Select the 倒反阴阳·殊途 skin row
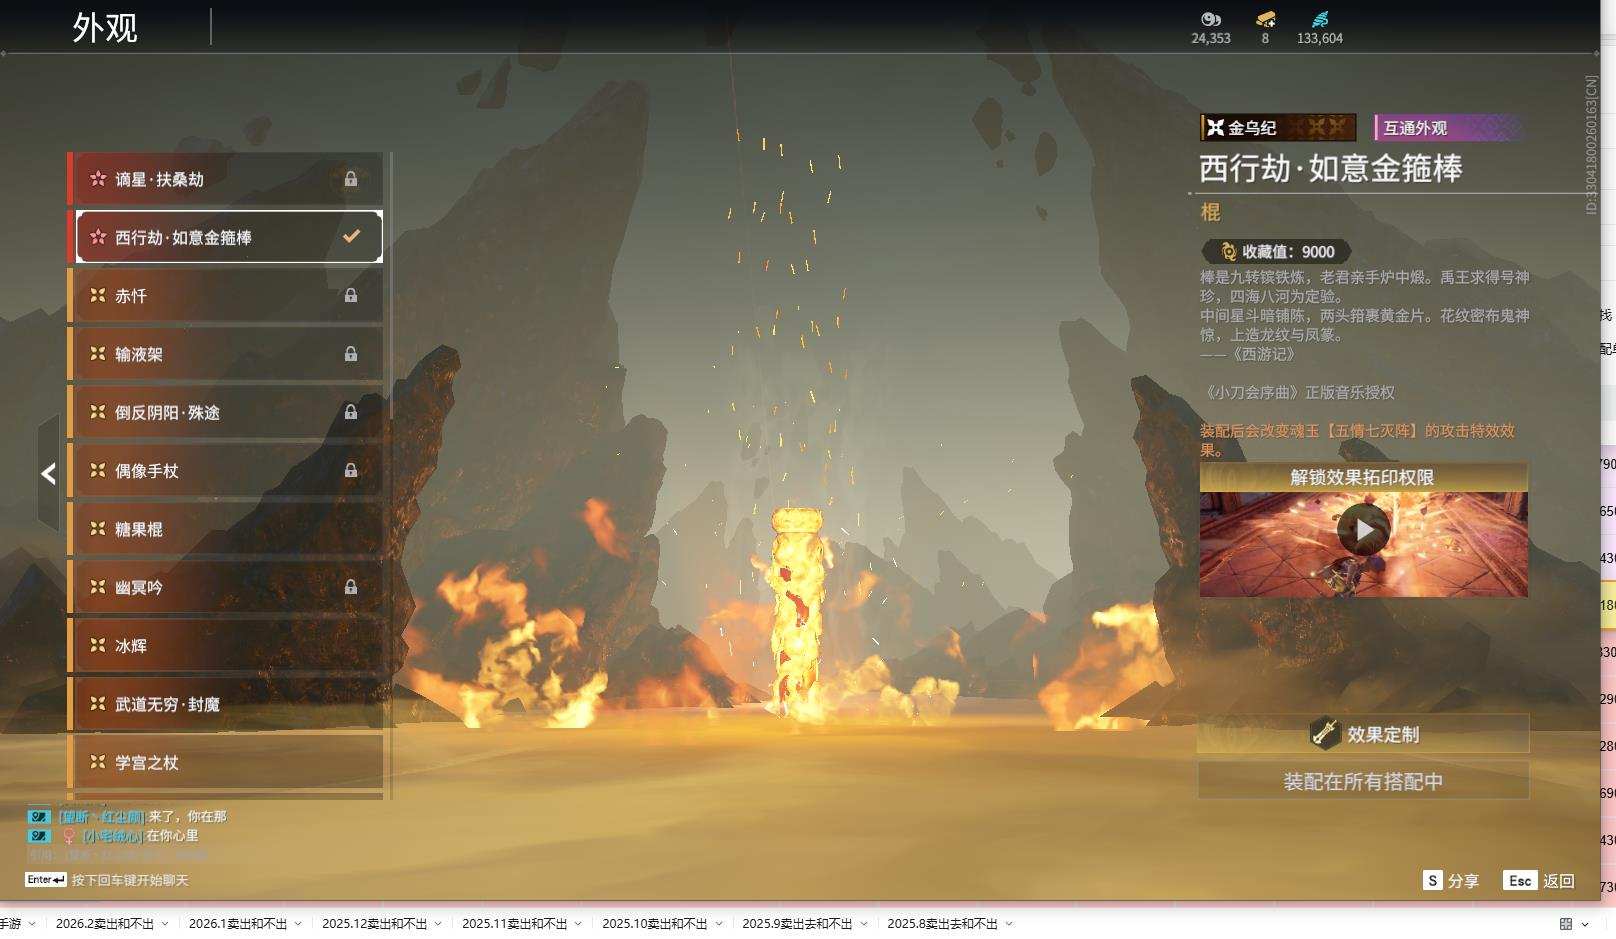 click(x=226, y=412)
